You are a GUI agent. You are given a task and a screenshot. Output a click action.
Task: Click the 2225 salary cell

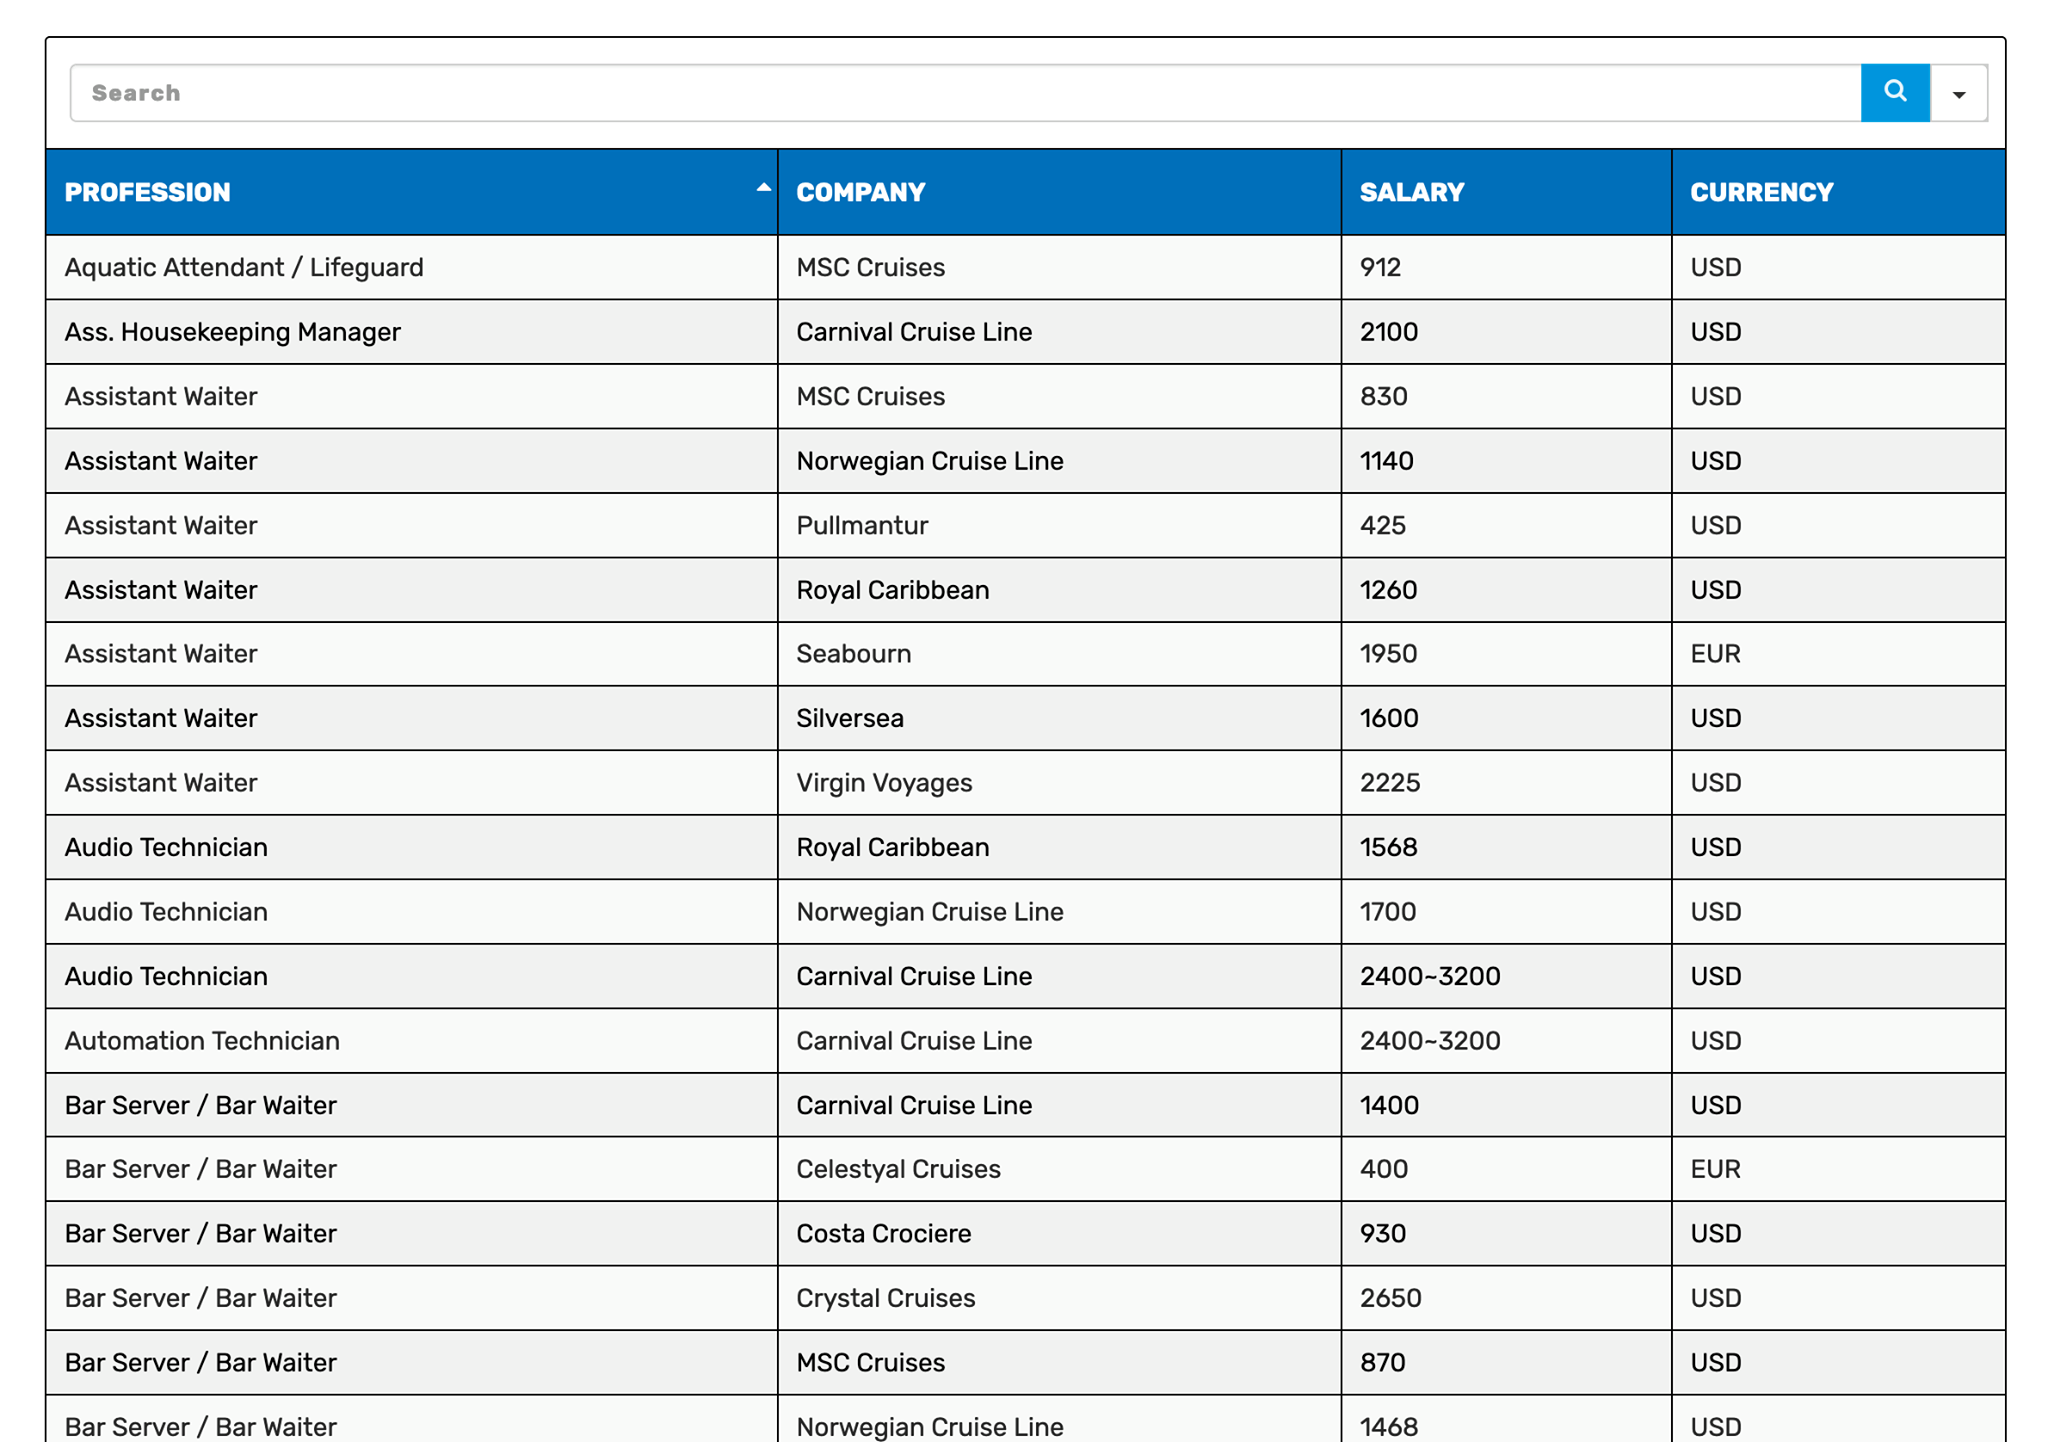click(x=1506, y=783)
